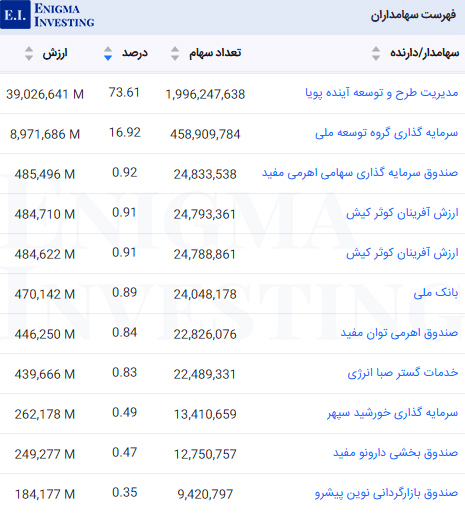Sort by percent (درصد) arrows
Screen dimensions: 465x516
click(108, 53)
